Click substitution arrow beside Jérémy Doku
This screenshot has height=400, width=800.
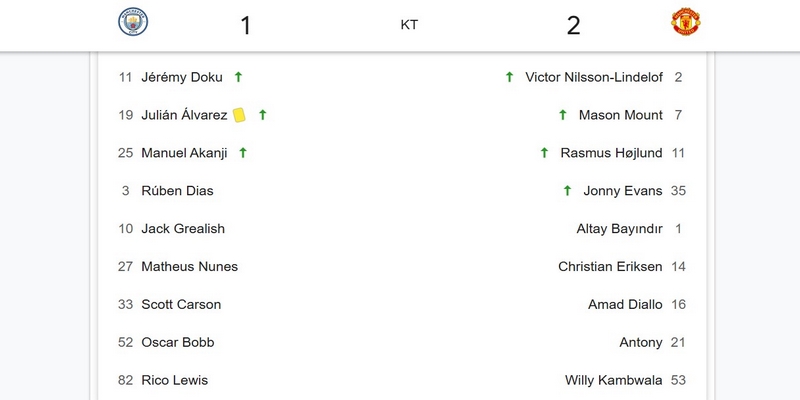[x=238, y=77]
